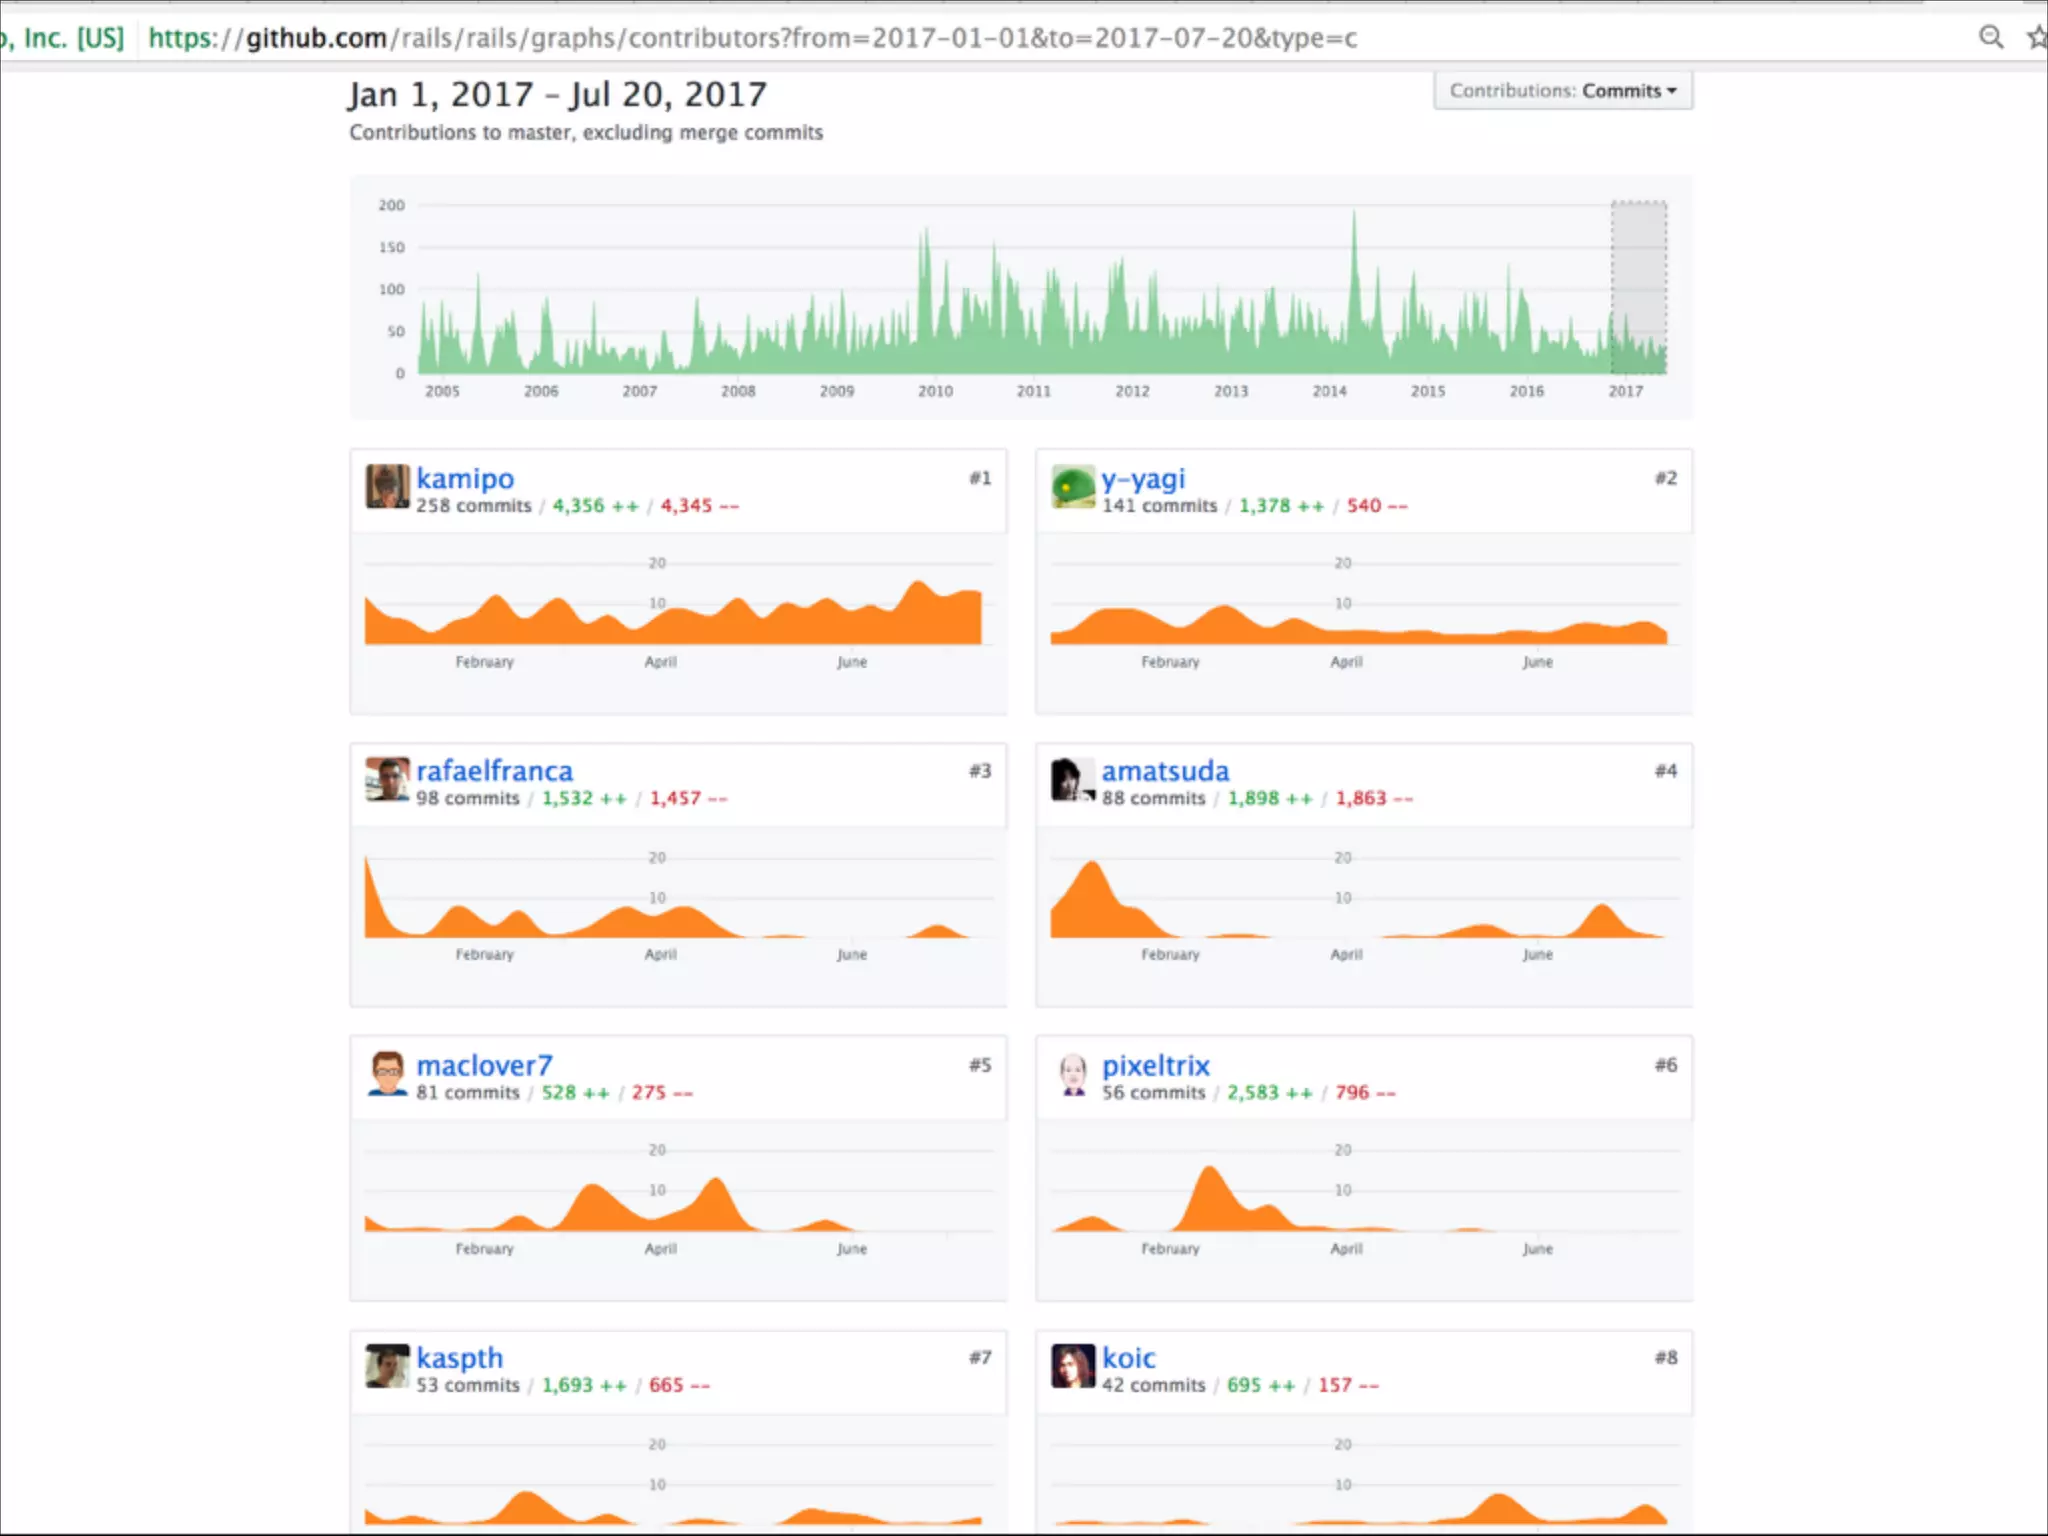Open kamipo's profile link
Screen dimensions: 2048x1536
click(465, 479)
